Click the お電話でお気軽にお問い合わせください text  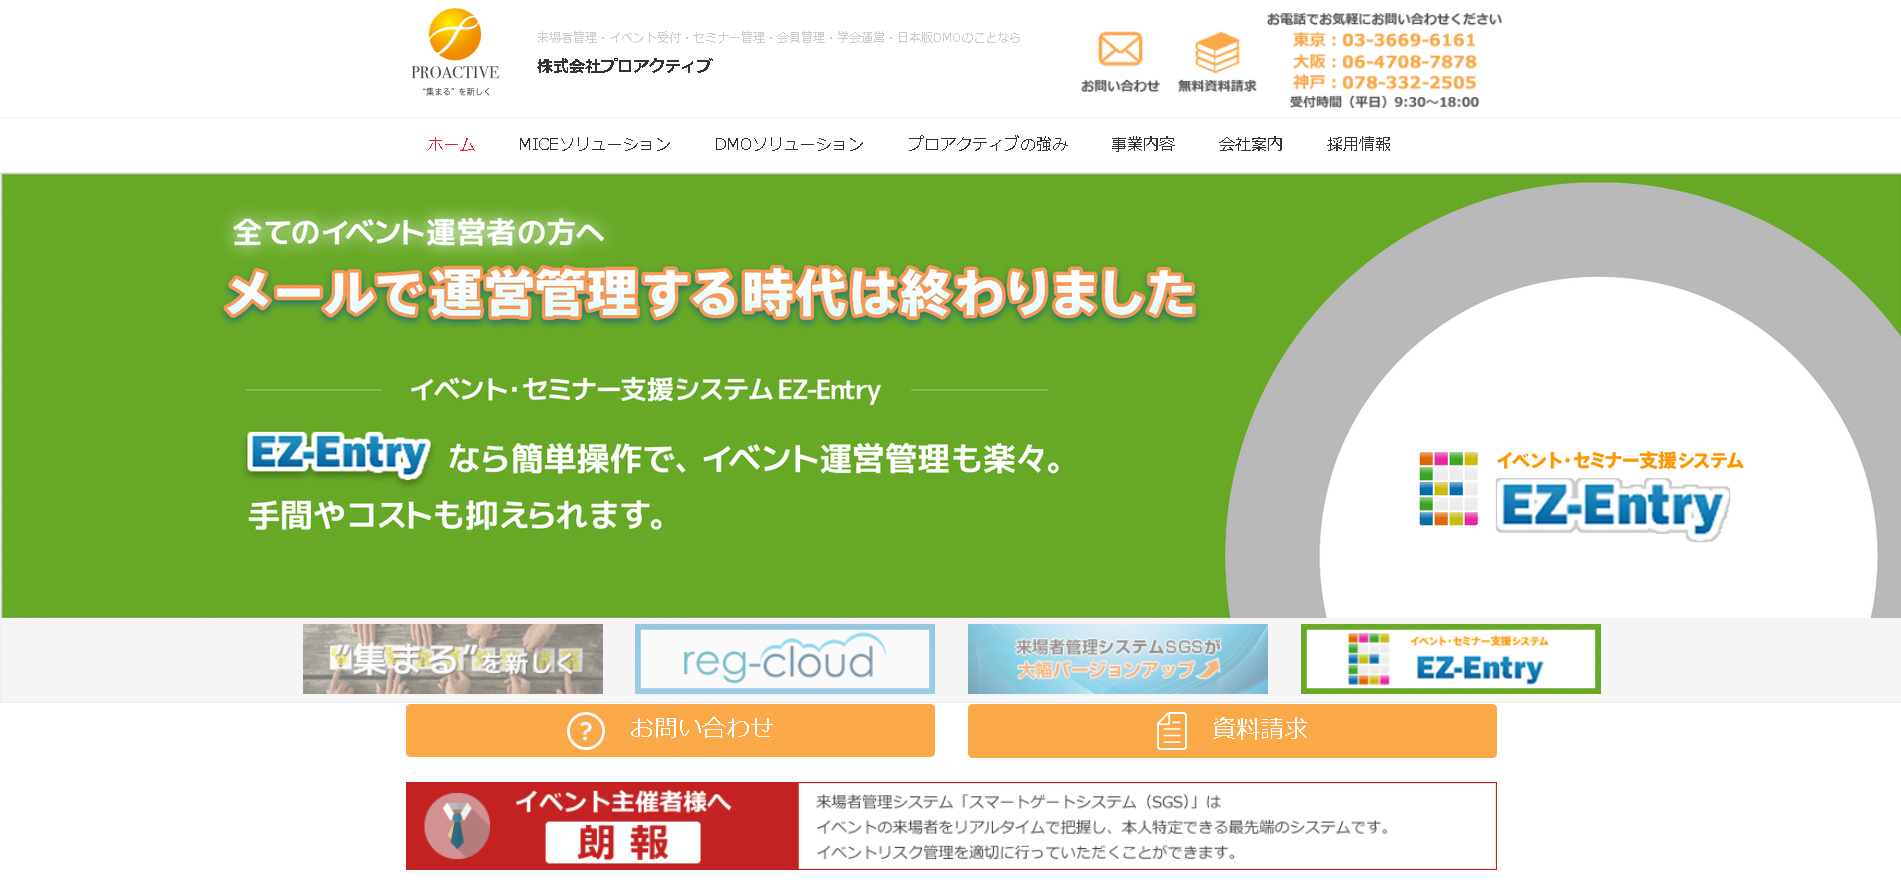pos(1384,19)
